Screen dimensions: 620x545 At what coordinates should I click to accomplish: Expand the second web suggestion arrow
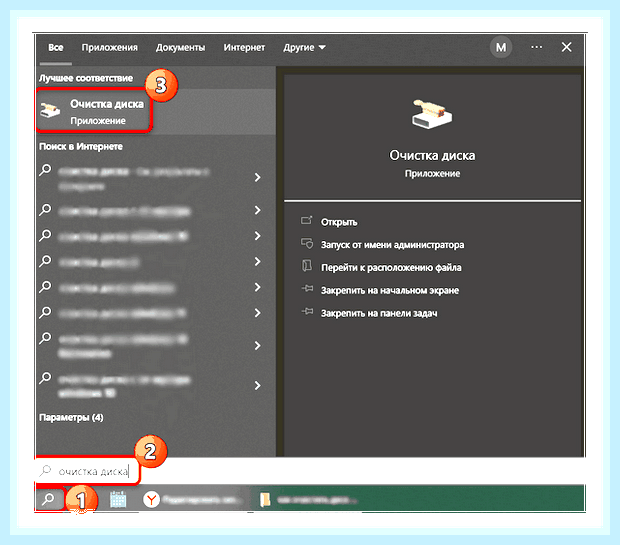coord(258,210)
